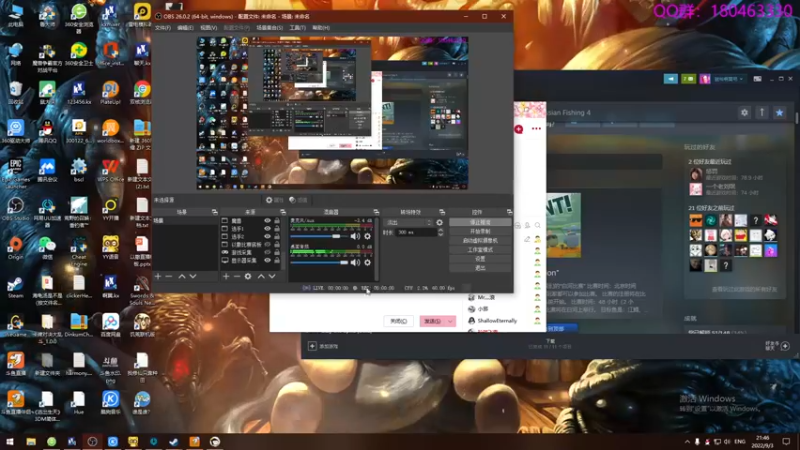800x450 pixels.
Task: Add a new scene with plus icon
Action: tap(158, 277)
